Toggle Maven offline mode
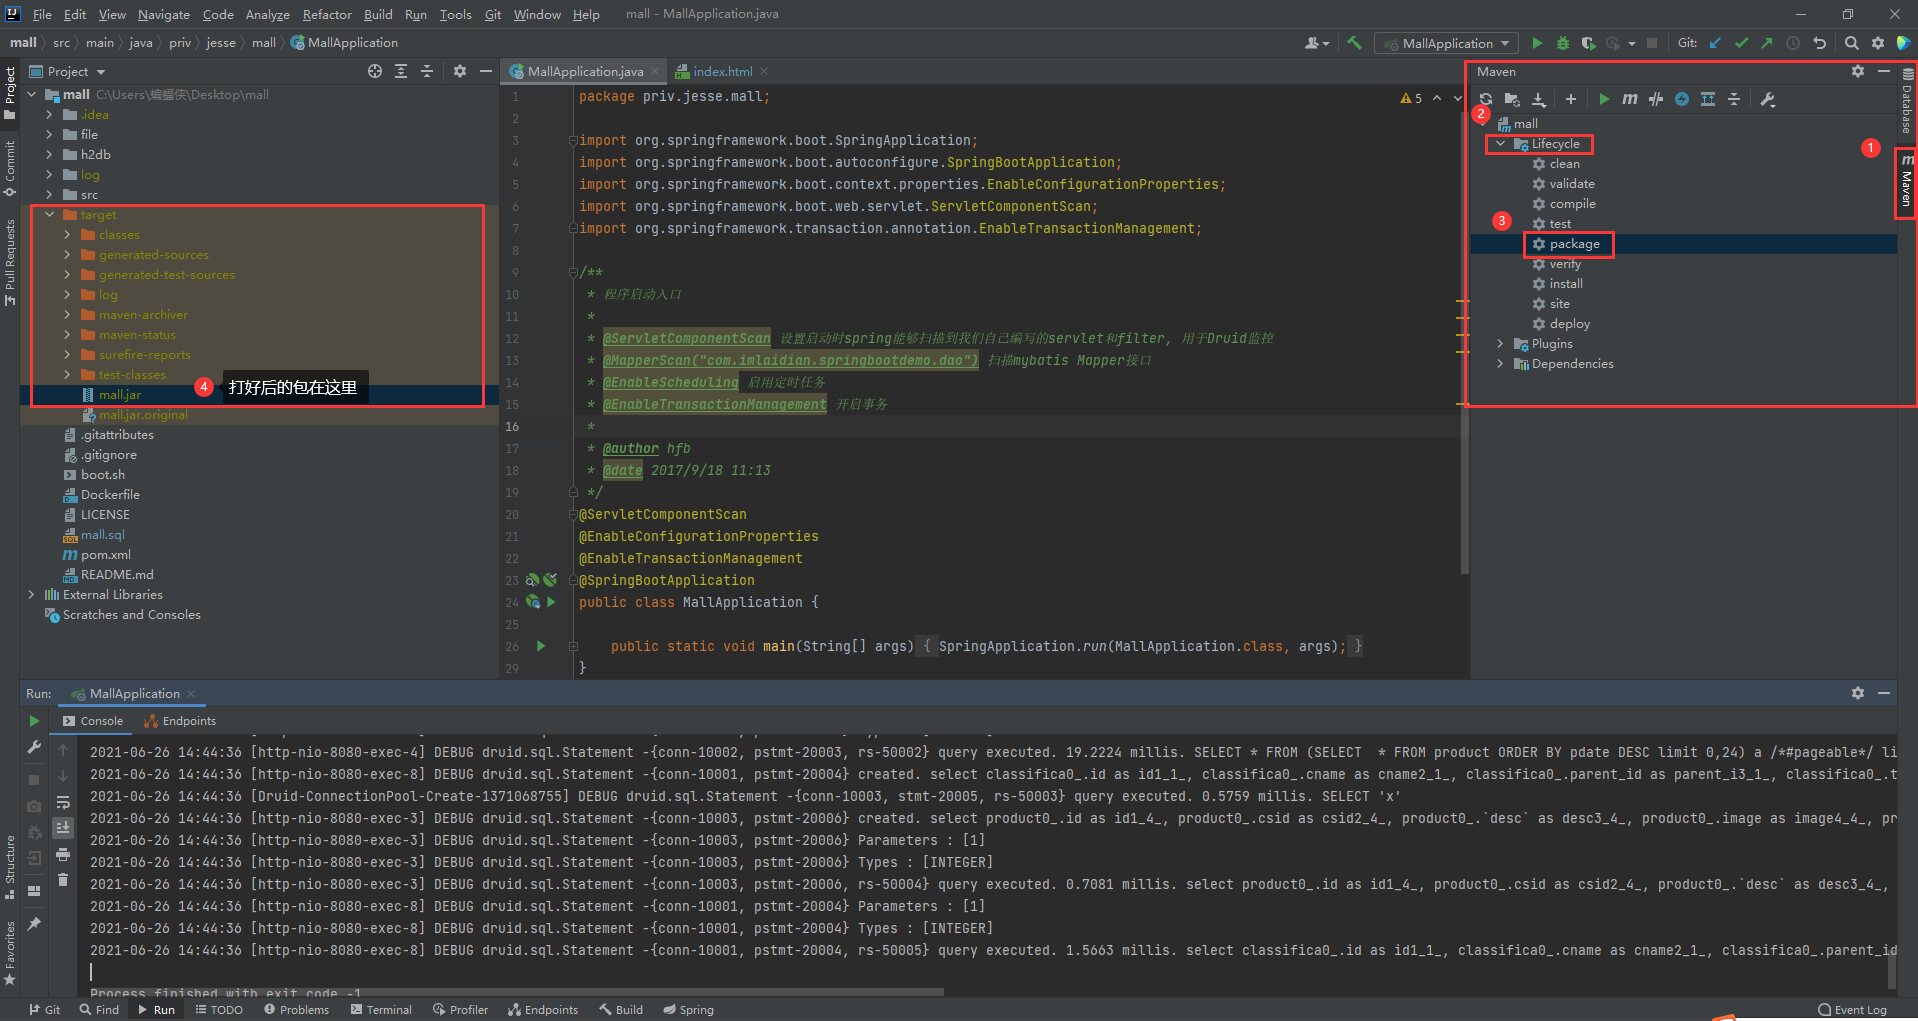This screenshot has width=1918, height=1021. (x=1681, y=99)
